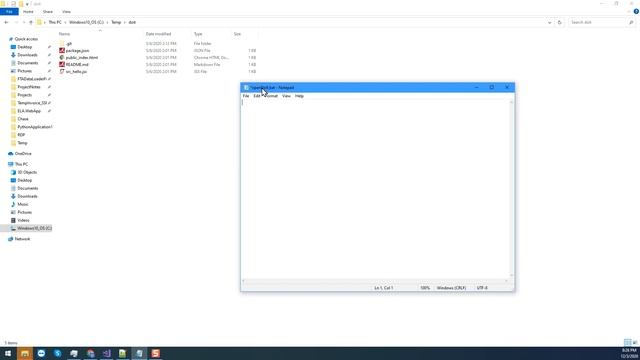
Task: Select This PC in navigation pane
Action: [21, 164]
